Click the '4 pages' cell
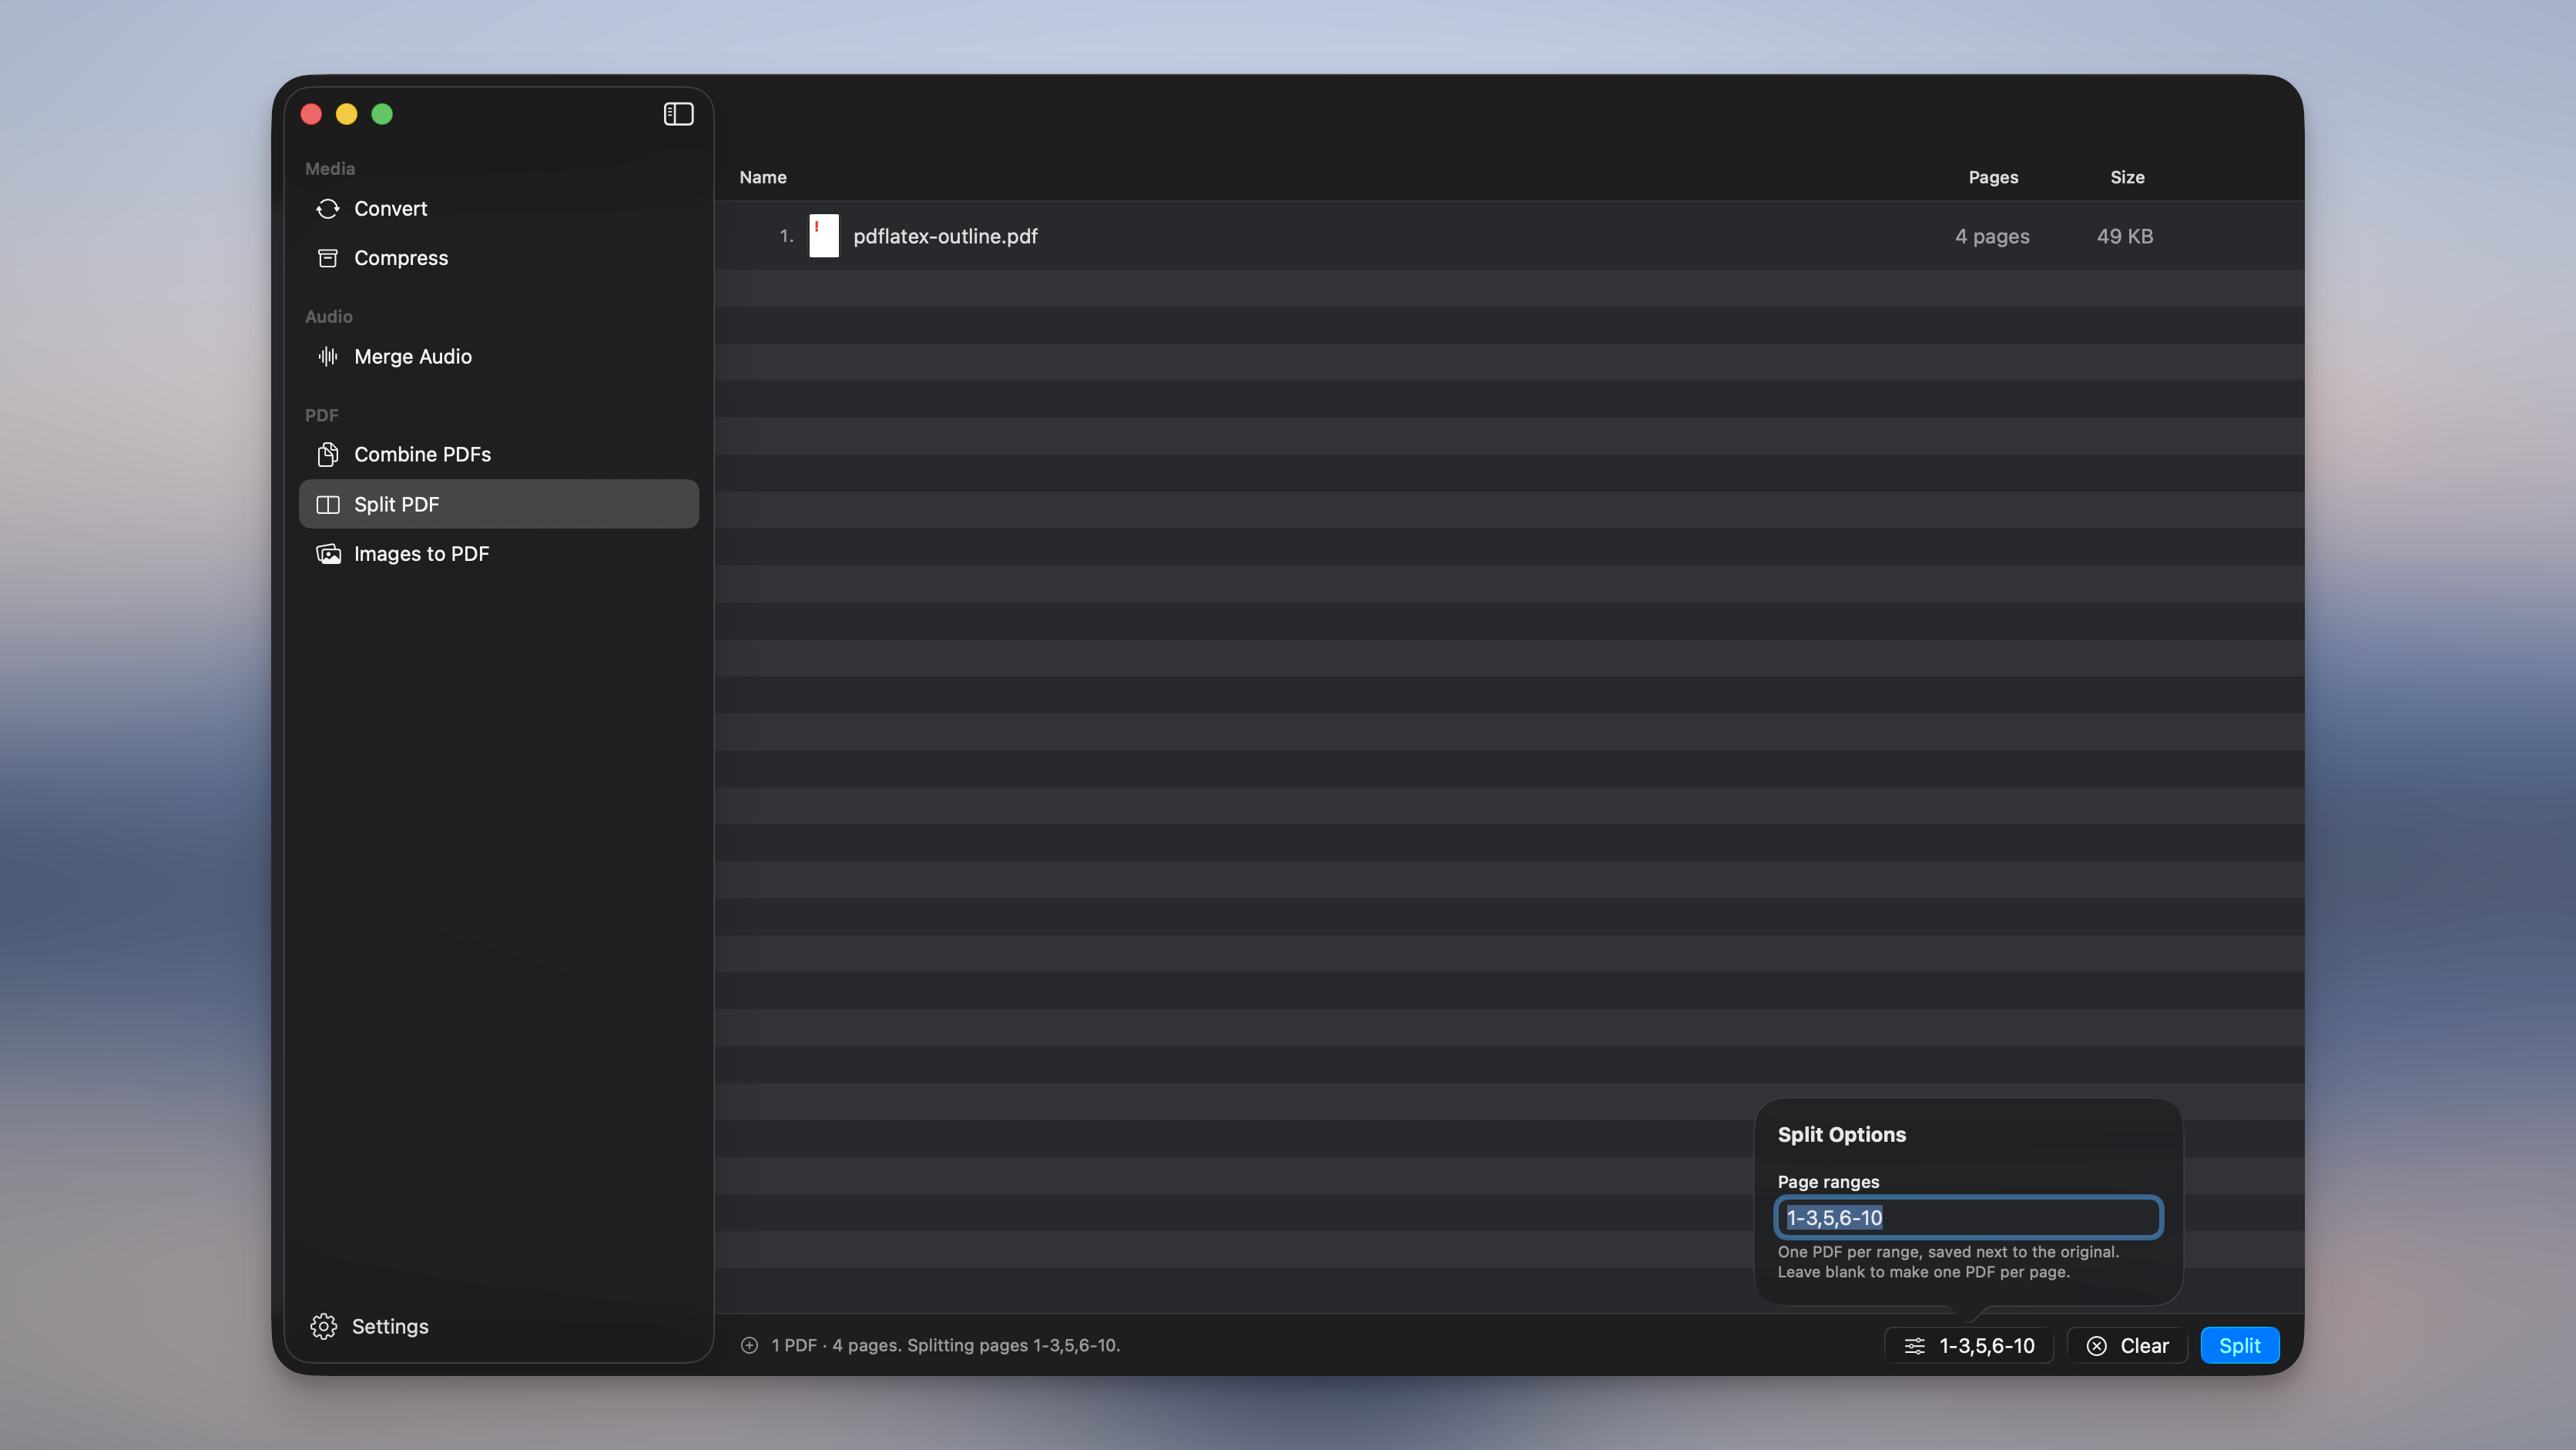The height and width of the screenshot is (1450, 2576). (1992, 236)
